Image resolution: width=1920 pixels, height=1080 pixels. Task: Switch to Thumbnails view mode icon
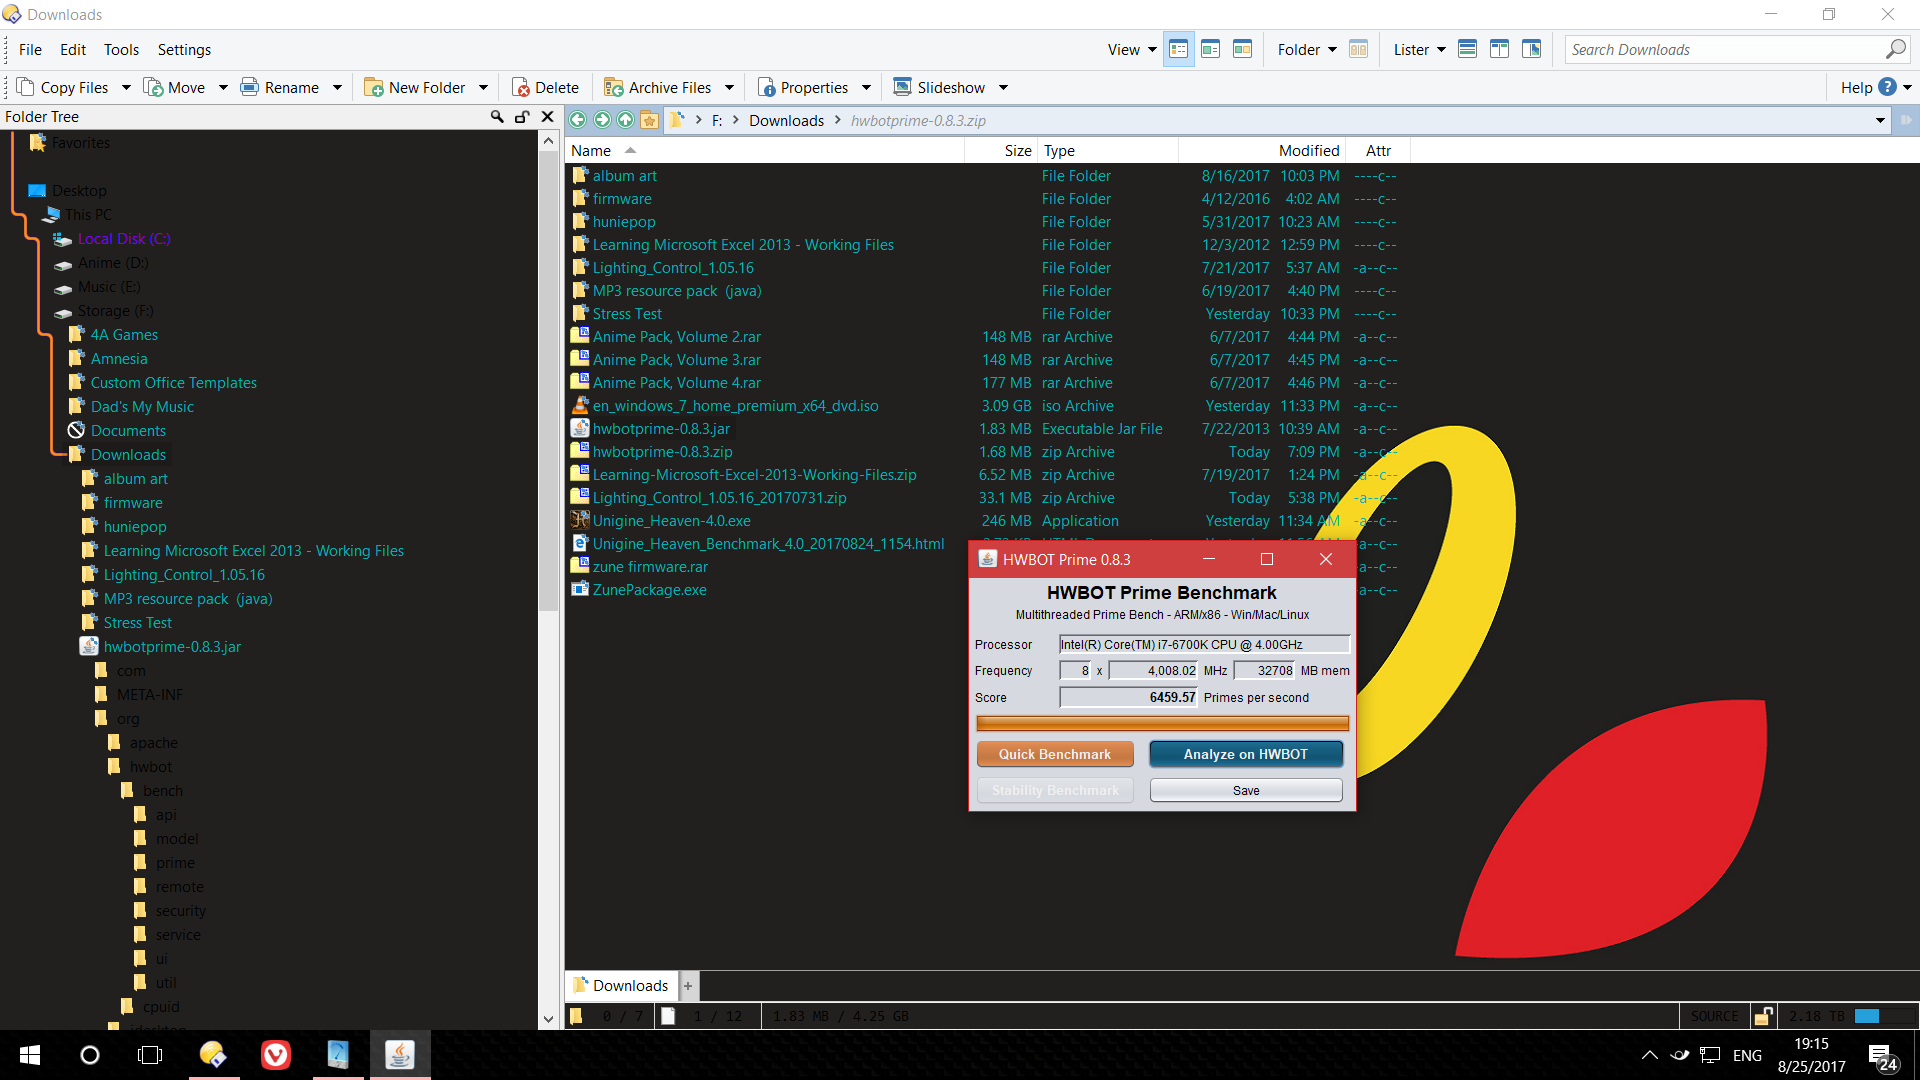(1243, 49)
